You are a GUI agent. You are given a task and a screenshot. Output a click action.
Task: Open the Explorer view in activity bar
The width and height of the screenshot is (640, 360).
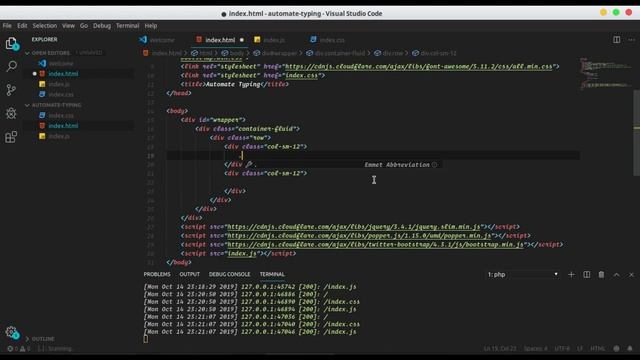(11, 43)
